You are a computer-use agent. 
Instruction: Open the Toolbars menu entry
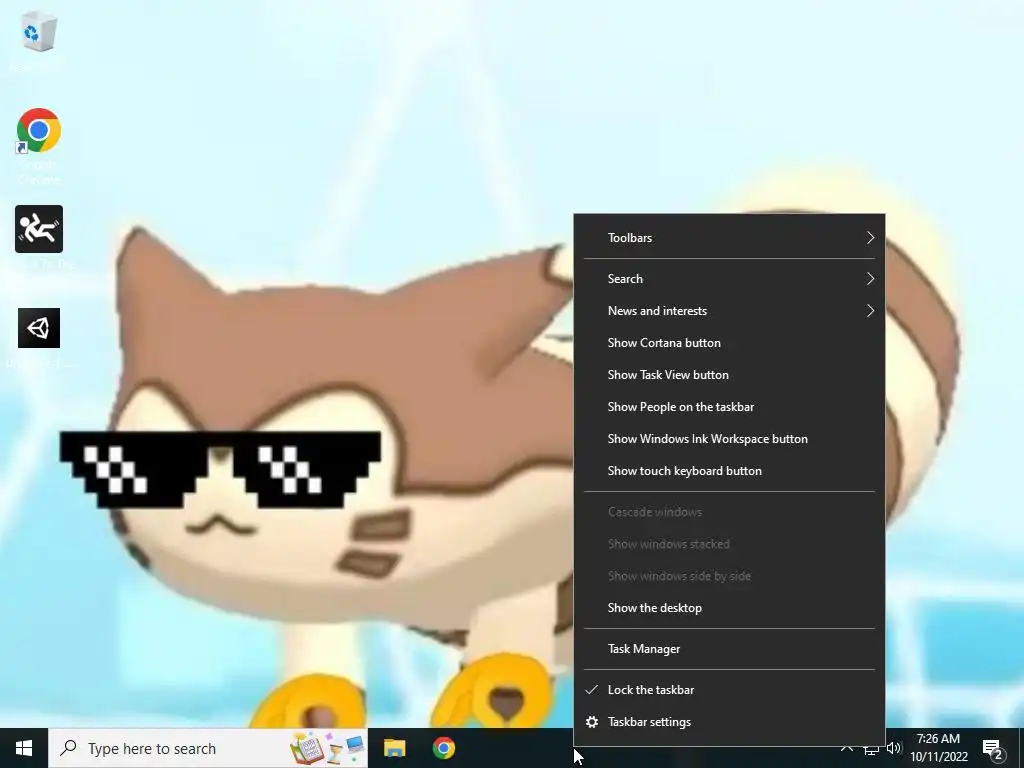(x=729, y=238)
